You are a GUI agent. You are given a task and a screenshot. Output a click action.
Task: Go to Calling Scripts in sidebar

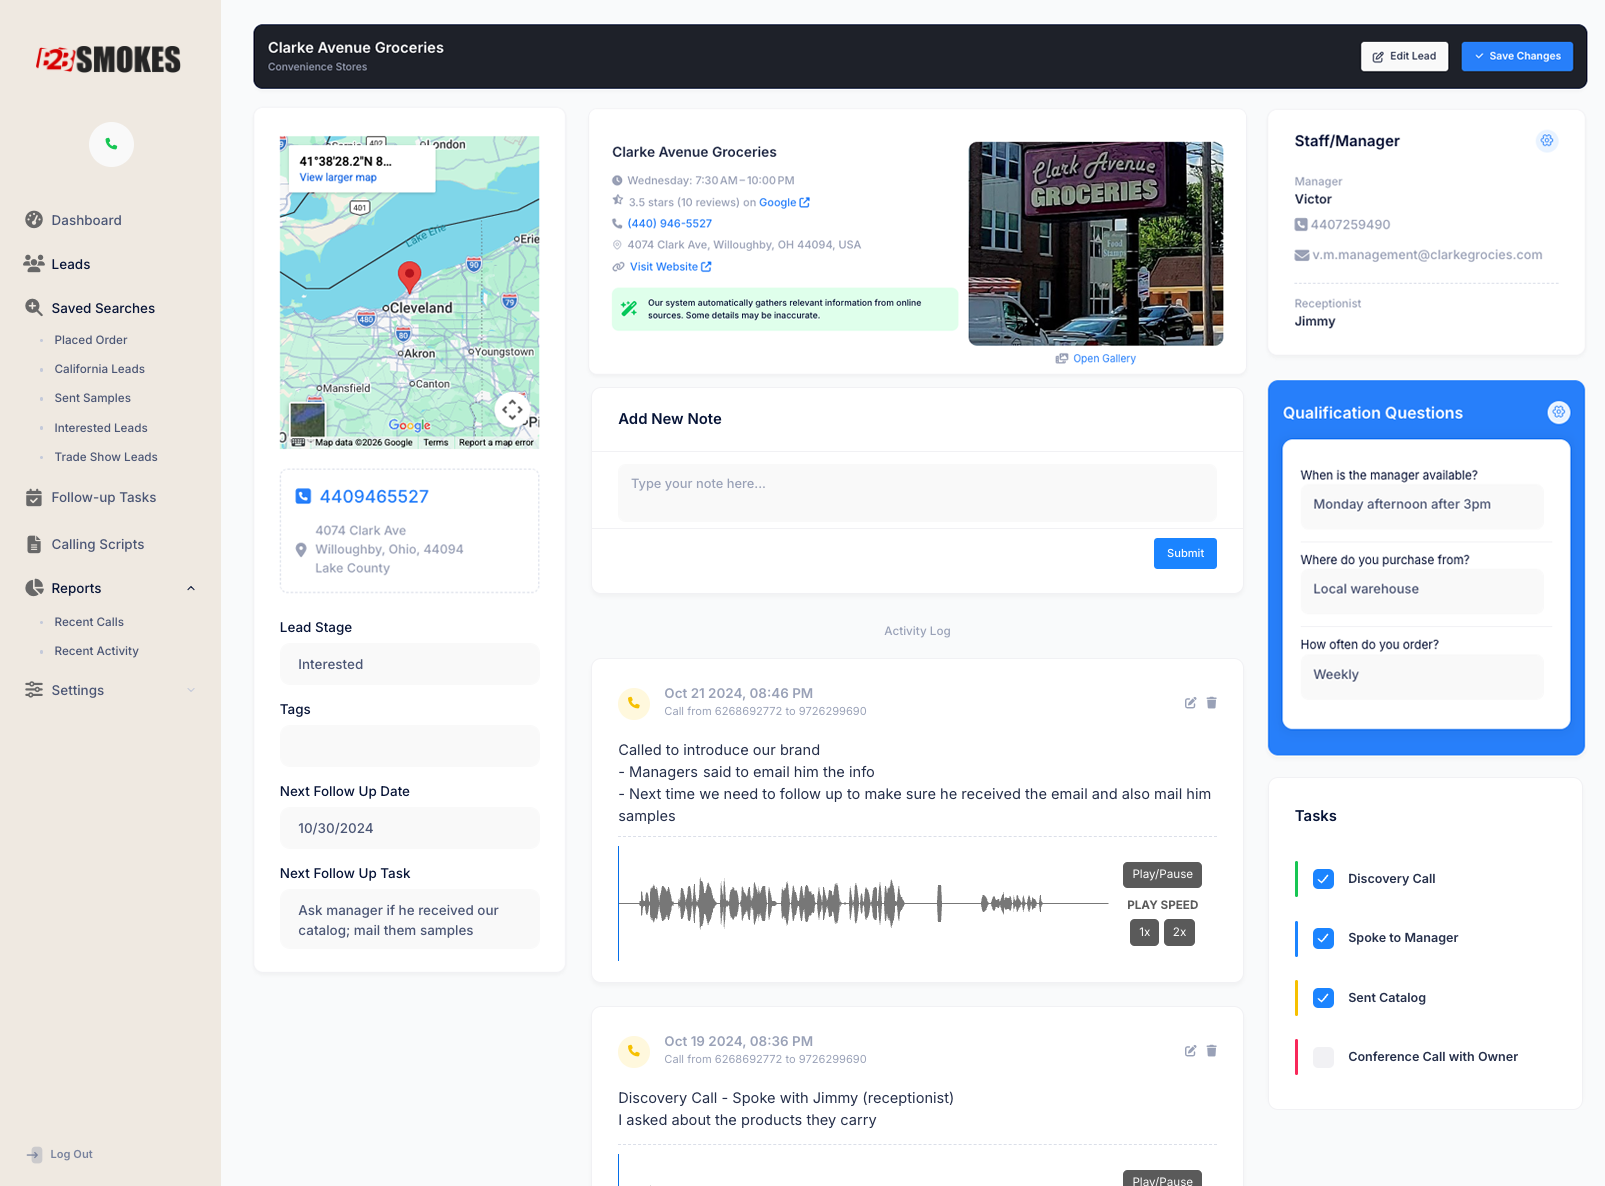[x=98, y=544]
